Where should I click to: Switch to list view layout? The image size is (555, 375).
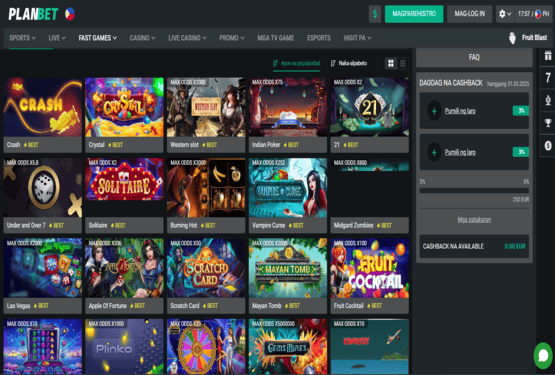coord(402,63)
